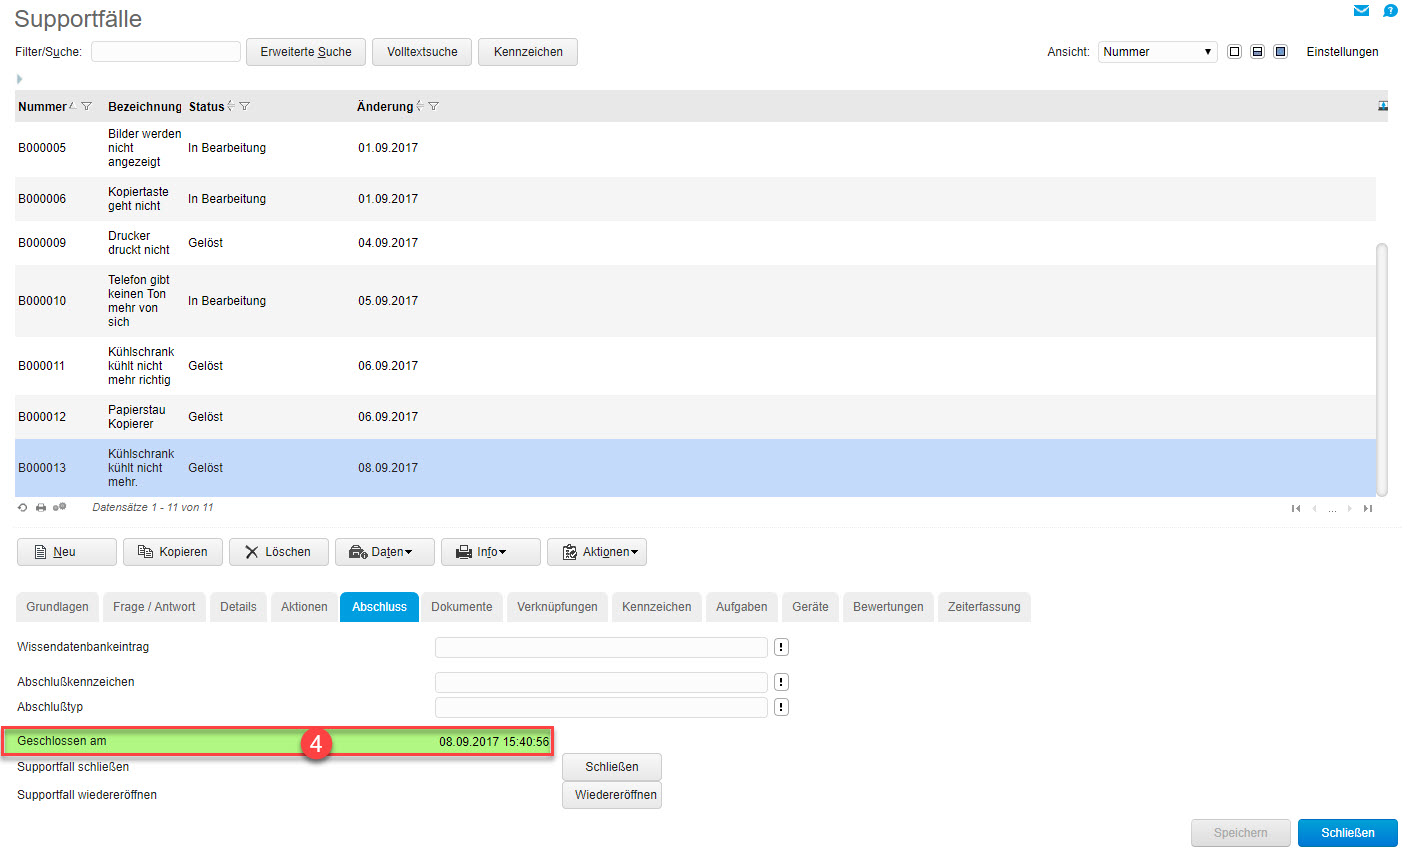1407x856 pixels.
Task: Open the help question mark icon
Action: click(x=1390, y=11)
